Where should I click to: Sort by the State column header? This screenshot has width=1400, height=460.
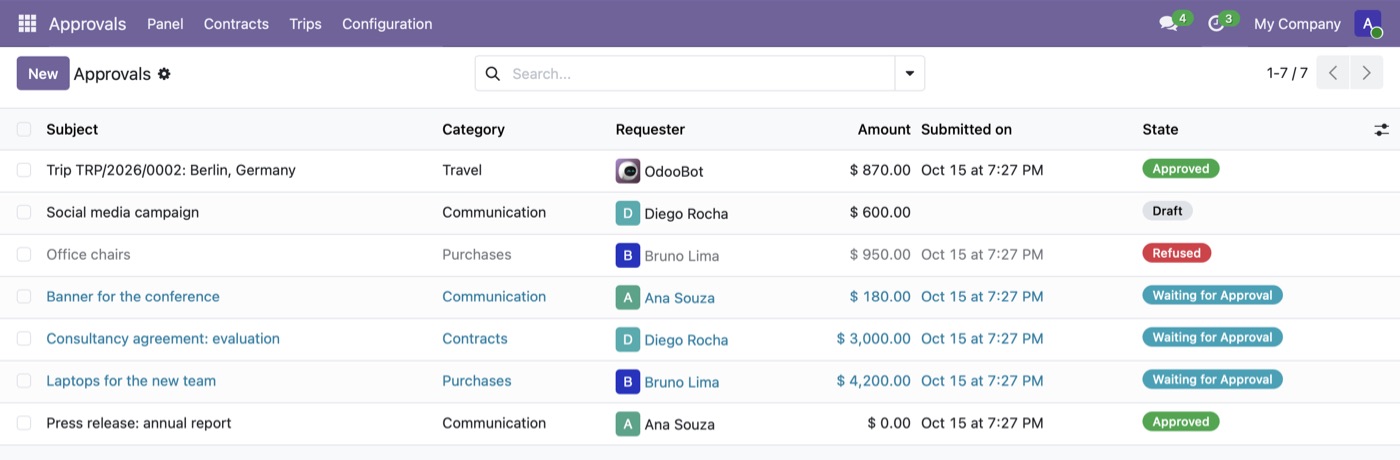1160,129
